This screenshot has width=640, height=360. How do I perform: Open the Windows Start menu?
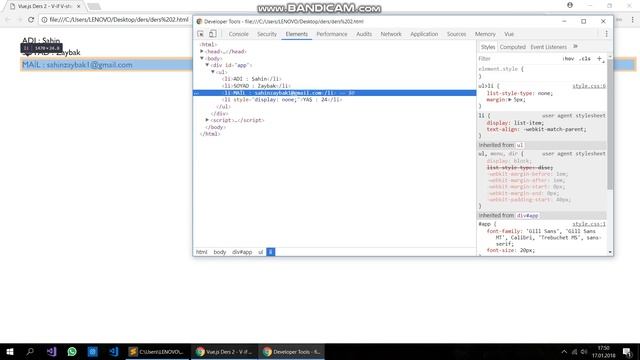coord(10,351)
